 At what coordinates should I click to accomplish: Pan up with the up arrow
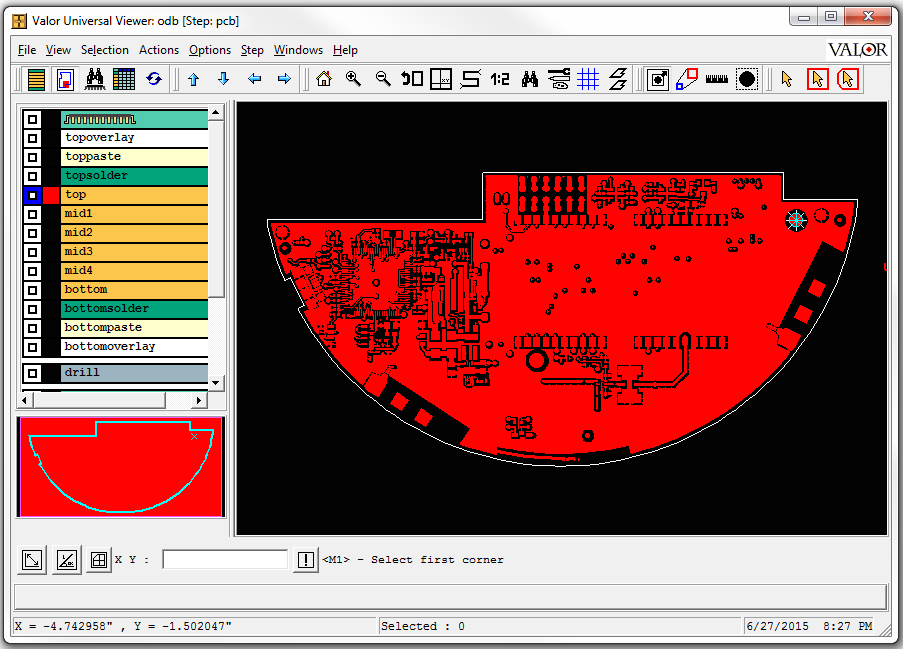click(x=194, y=79)
